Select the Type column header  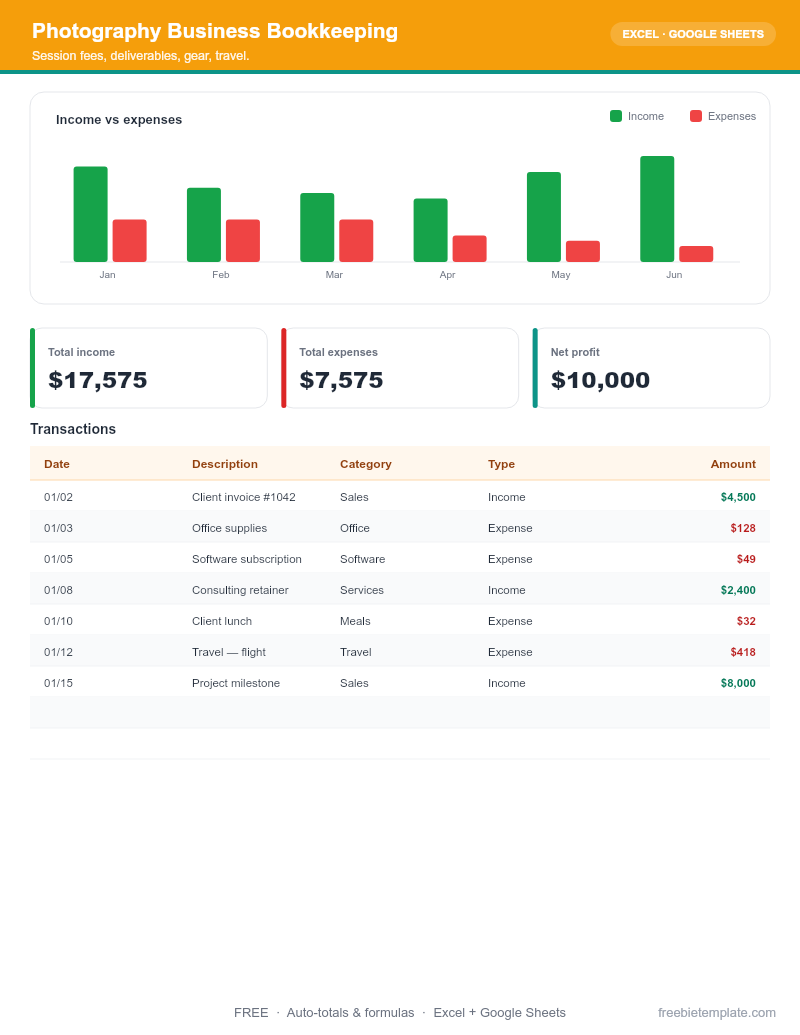[501, 464]
